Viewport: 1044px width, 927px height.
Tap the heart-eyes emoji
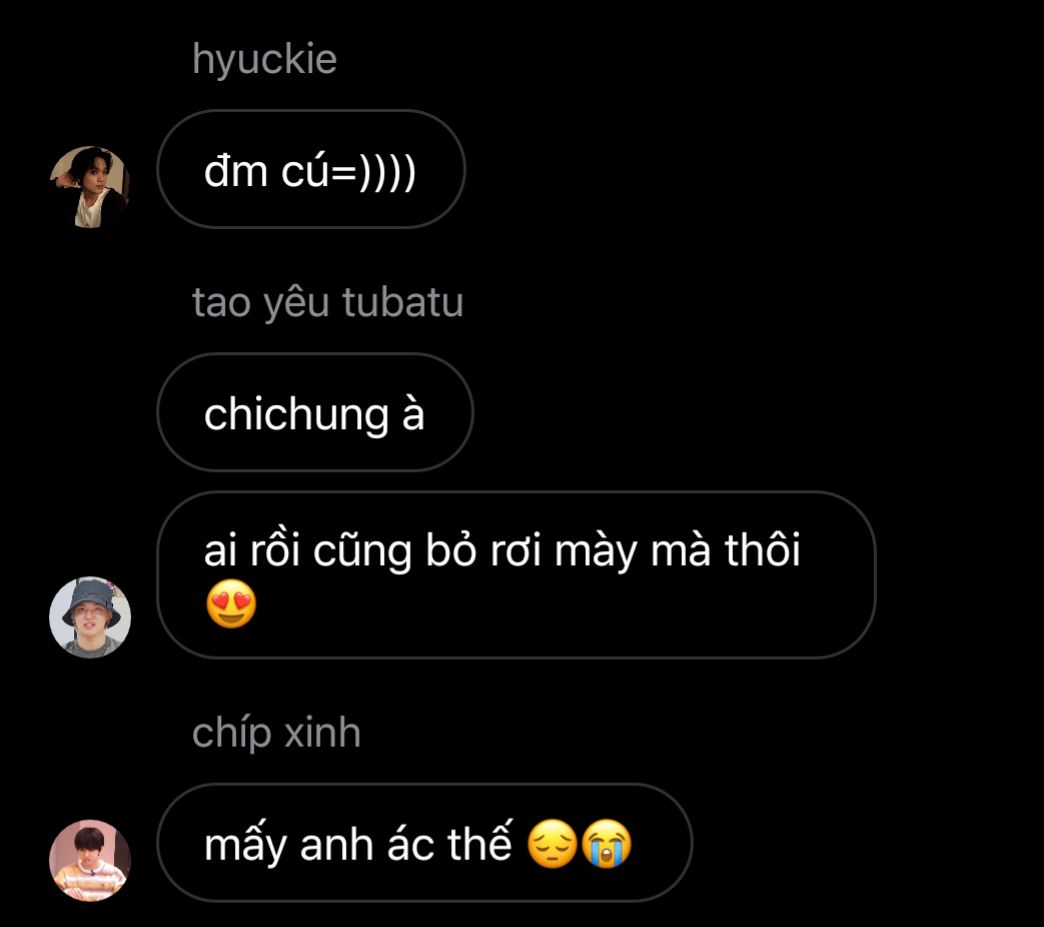[231, 603]
